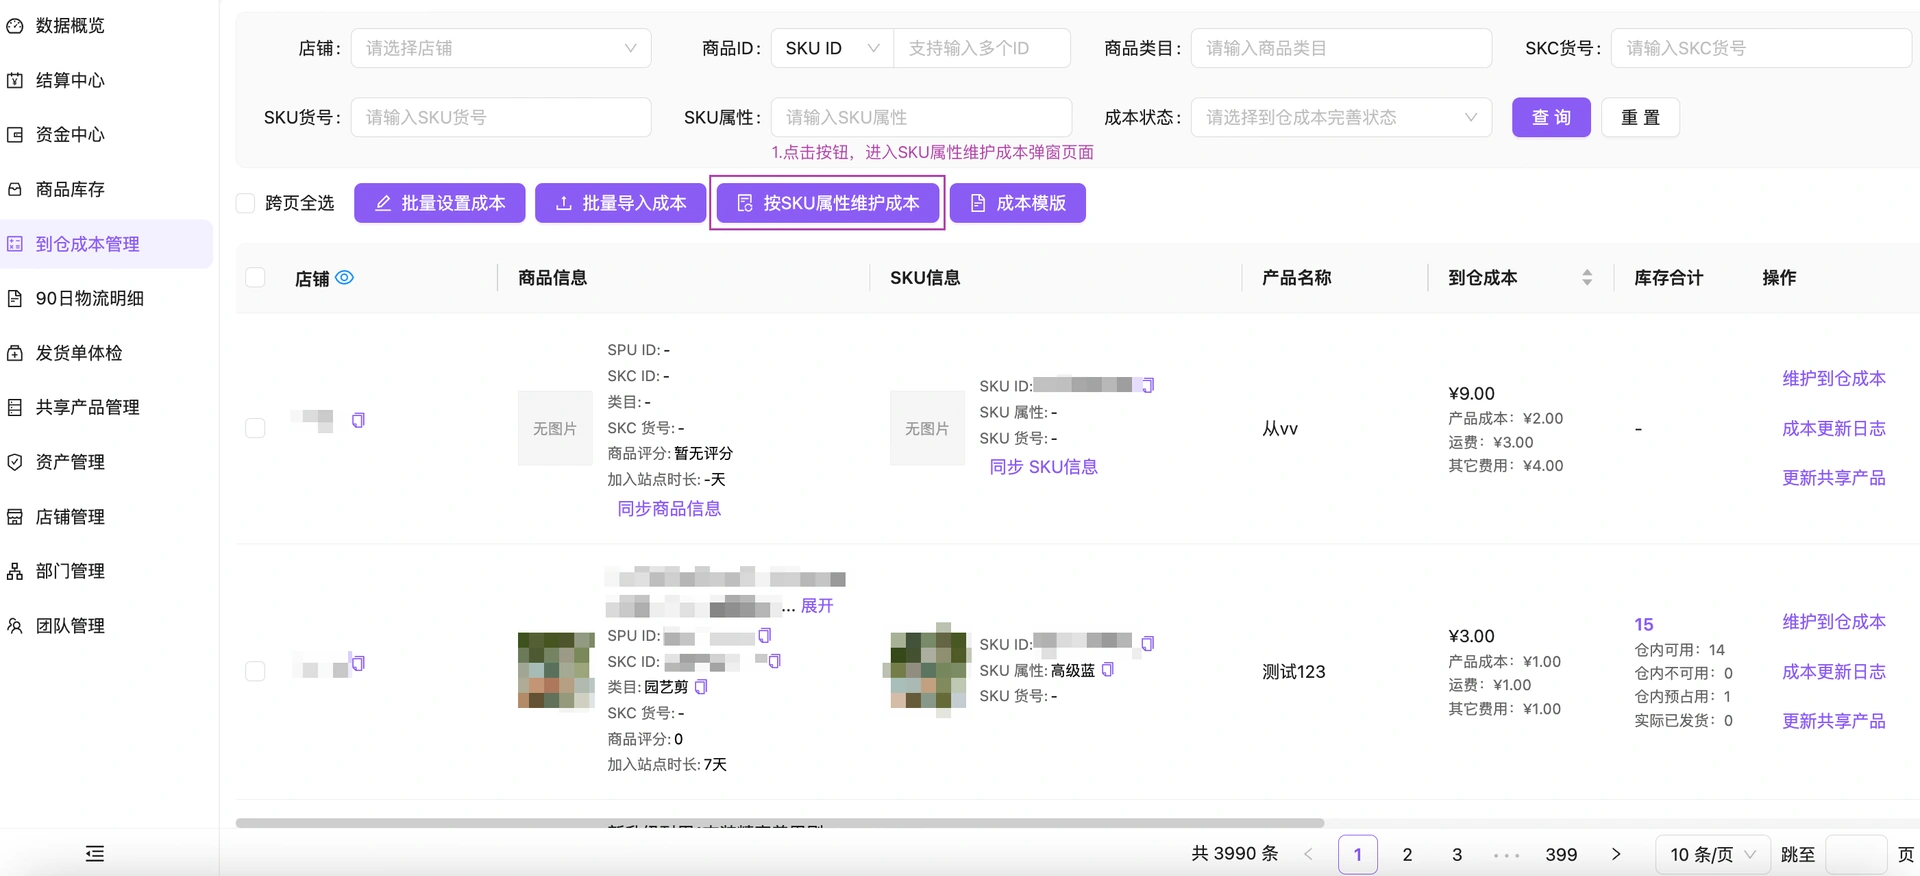
Task: Copy the SKU ID in the 测试123 row
Action: coord(1148,643)
